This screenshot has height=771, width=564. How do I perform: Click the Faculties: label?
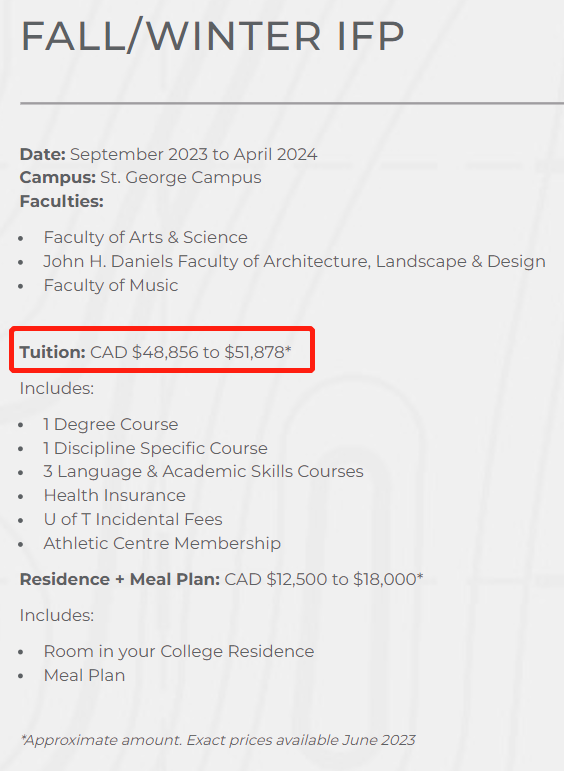(61, 201)
